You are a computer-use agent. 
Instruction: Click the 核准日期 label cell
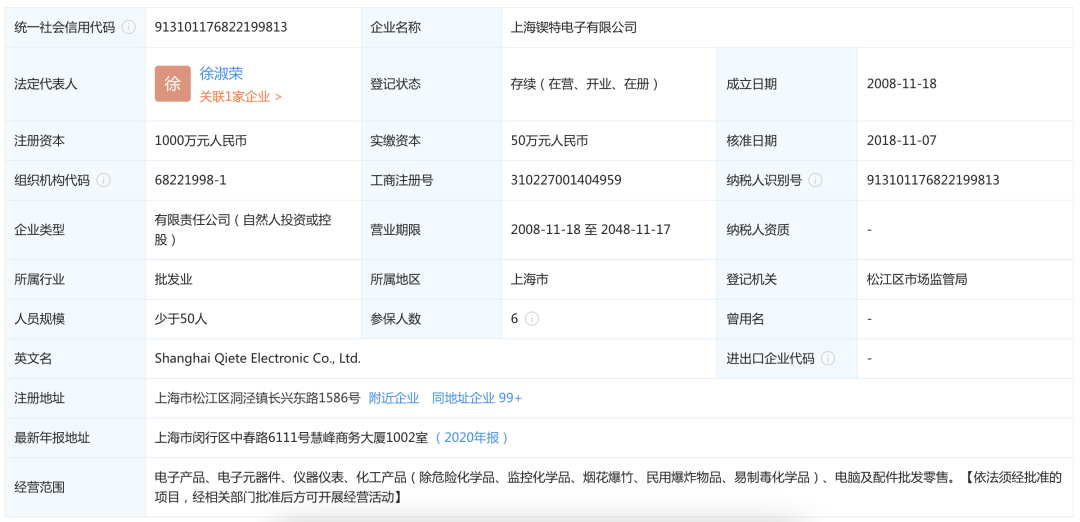pos(787,140)
